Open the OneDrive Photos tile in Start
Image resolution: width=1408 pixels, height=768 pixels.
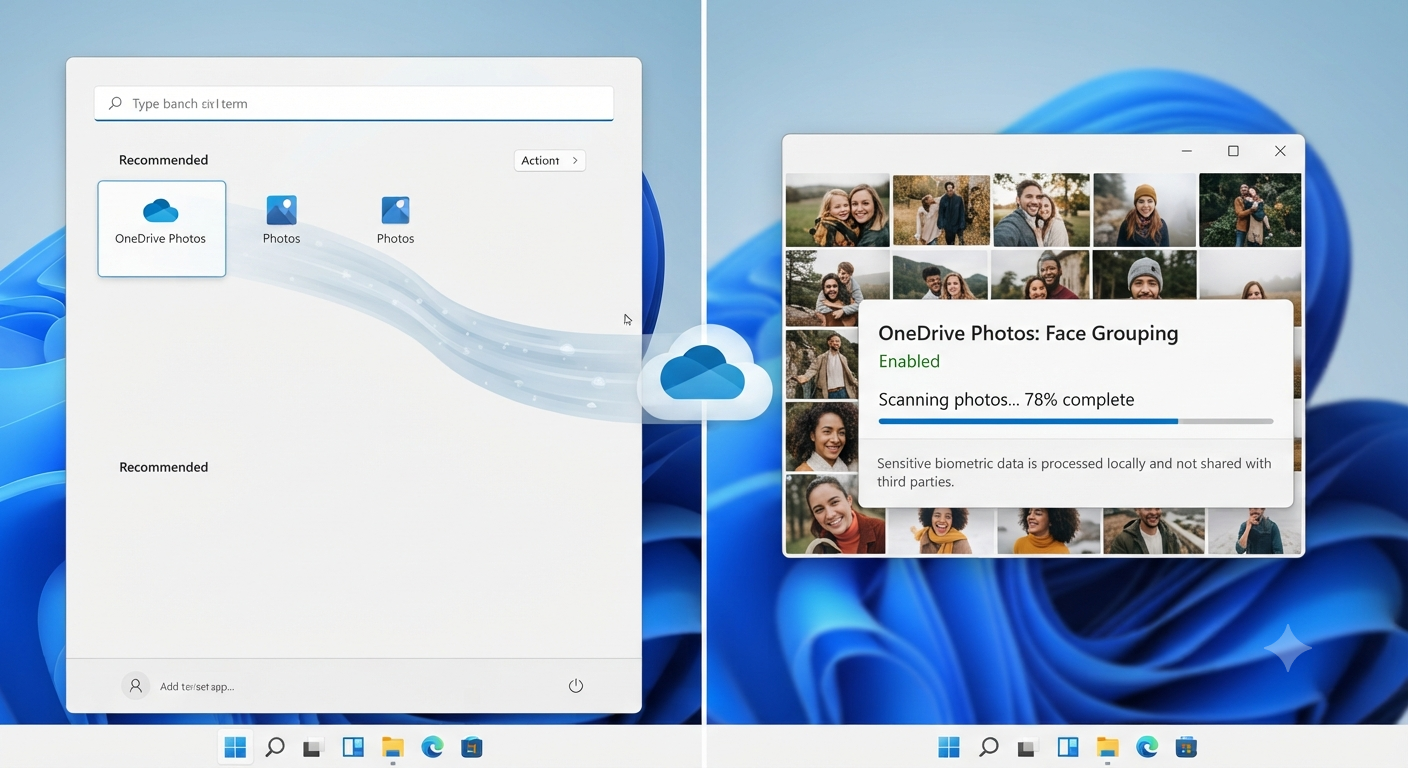coord(161,228)
